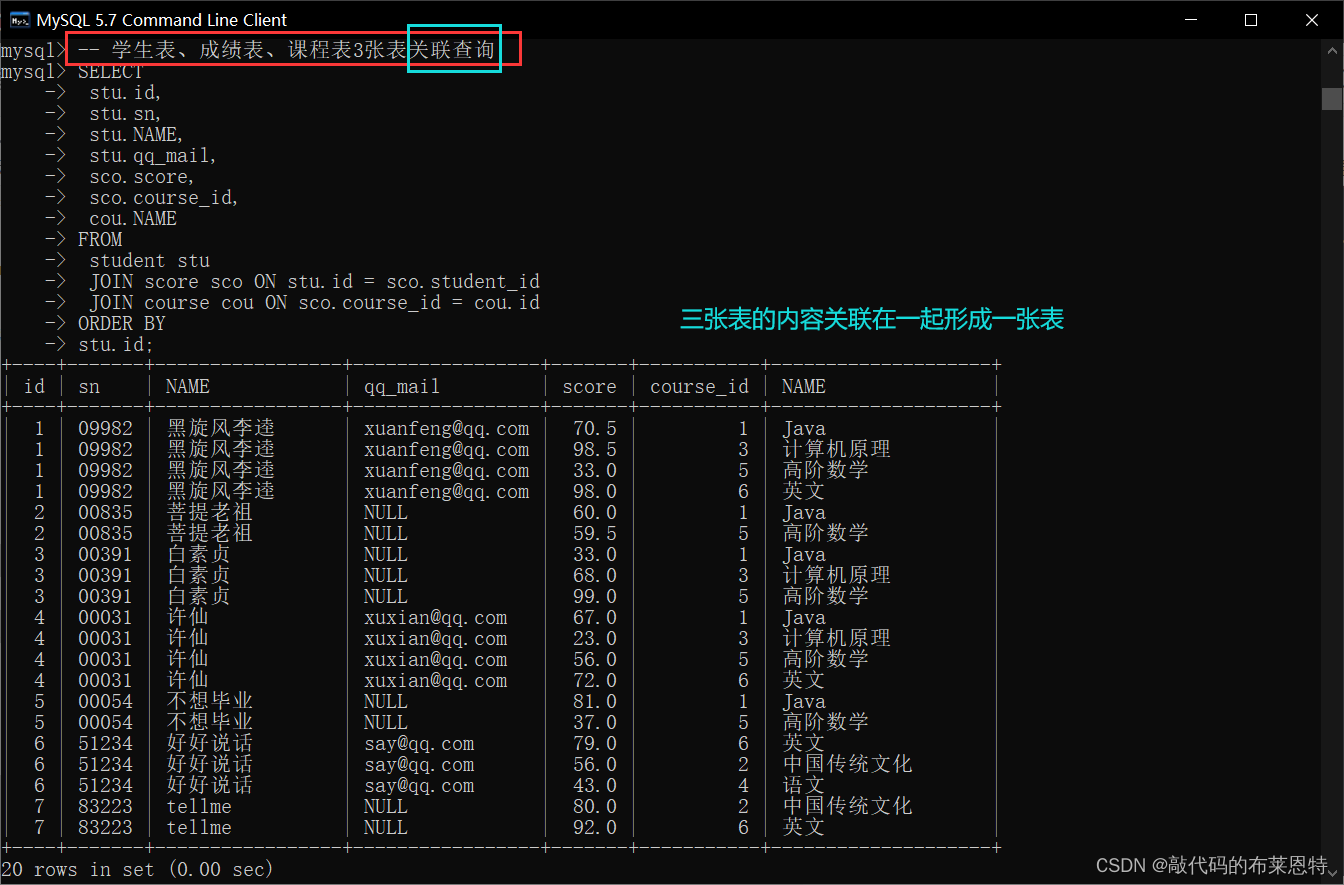Click the score value 67.0
The width and height of the screenshot is (1344, 885).
click(x=595, y=618)
